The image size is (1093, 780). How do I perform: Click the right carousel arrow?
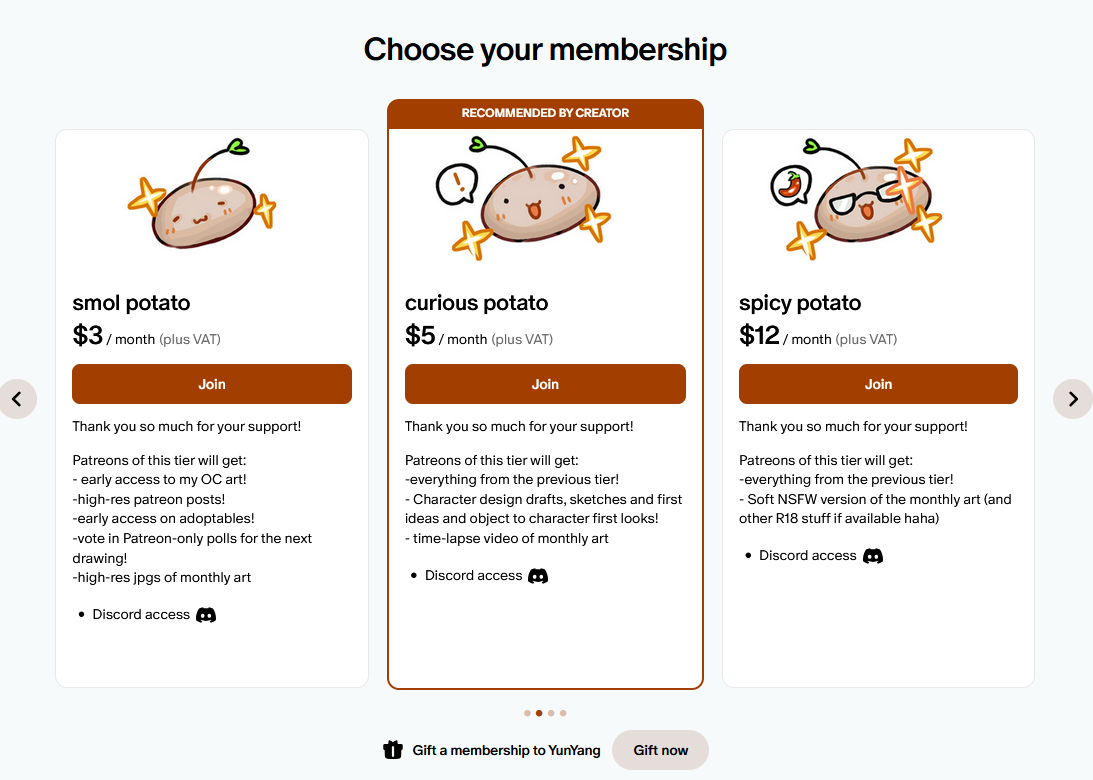1073,399
